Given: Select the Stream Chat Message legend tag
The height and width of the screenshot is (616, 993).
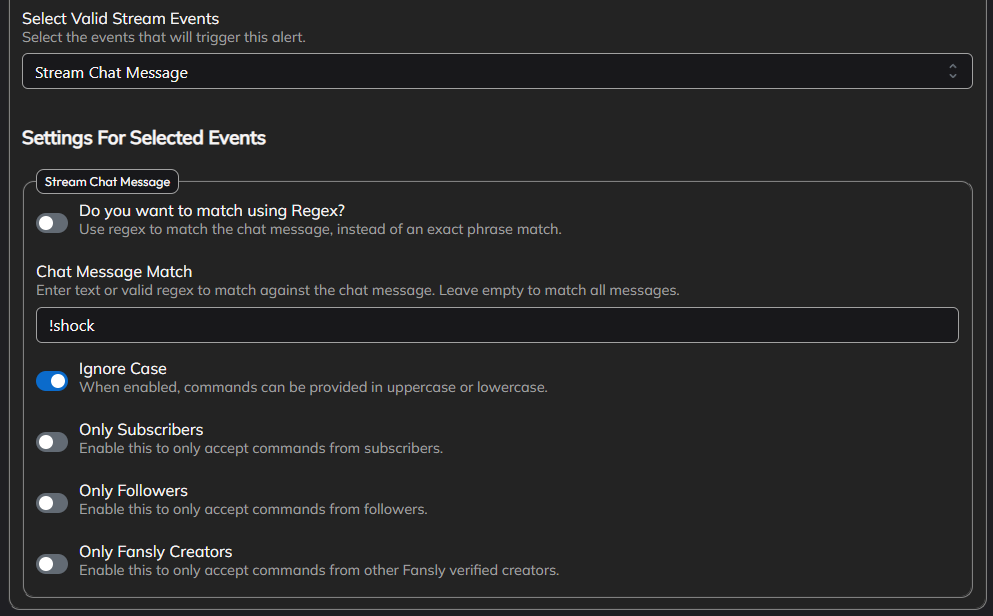Looking at the screenshot, I should tap(108, 182).
